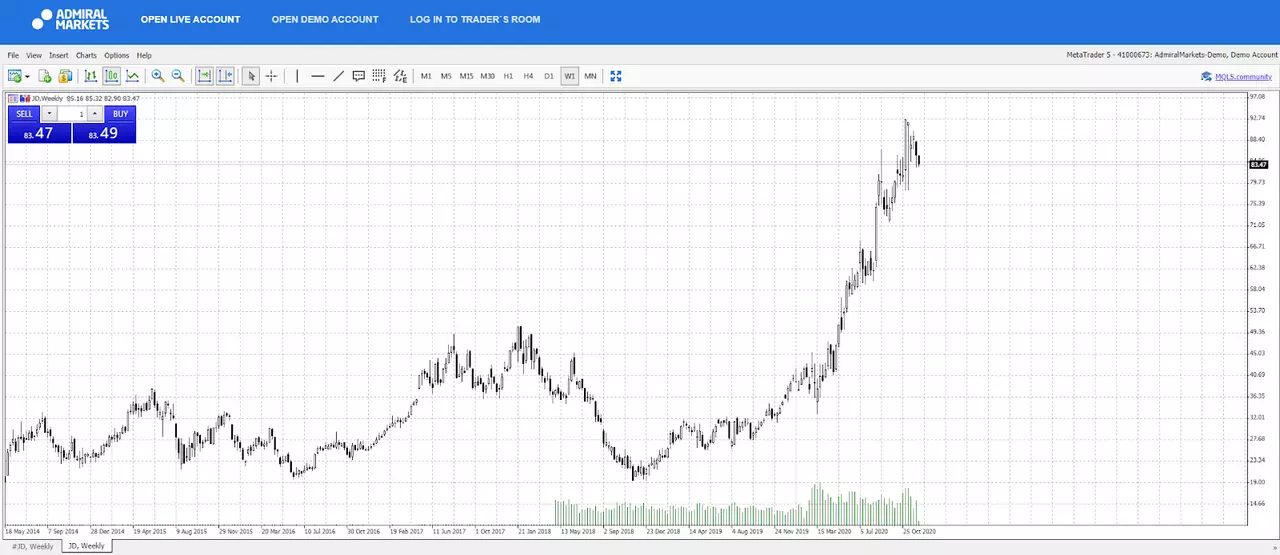This screenshot has height=555, width=1280.
Task: Select the vertical line drawing tool
Action: tap(297, 76)
